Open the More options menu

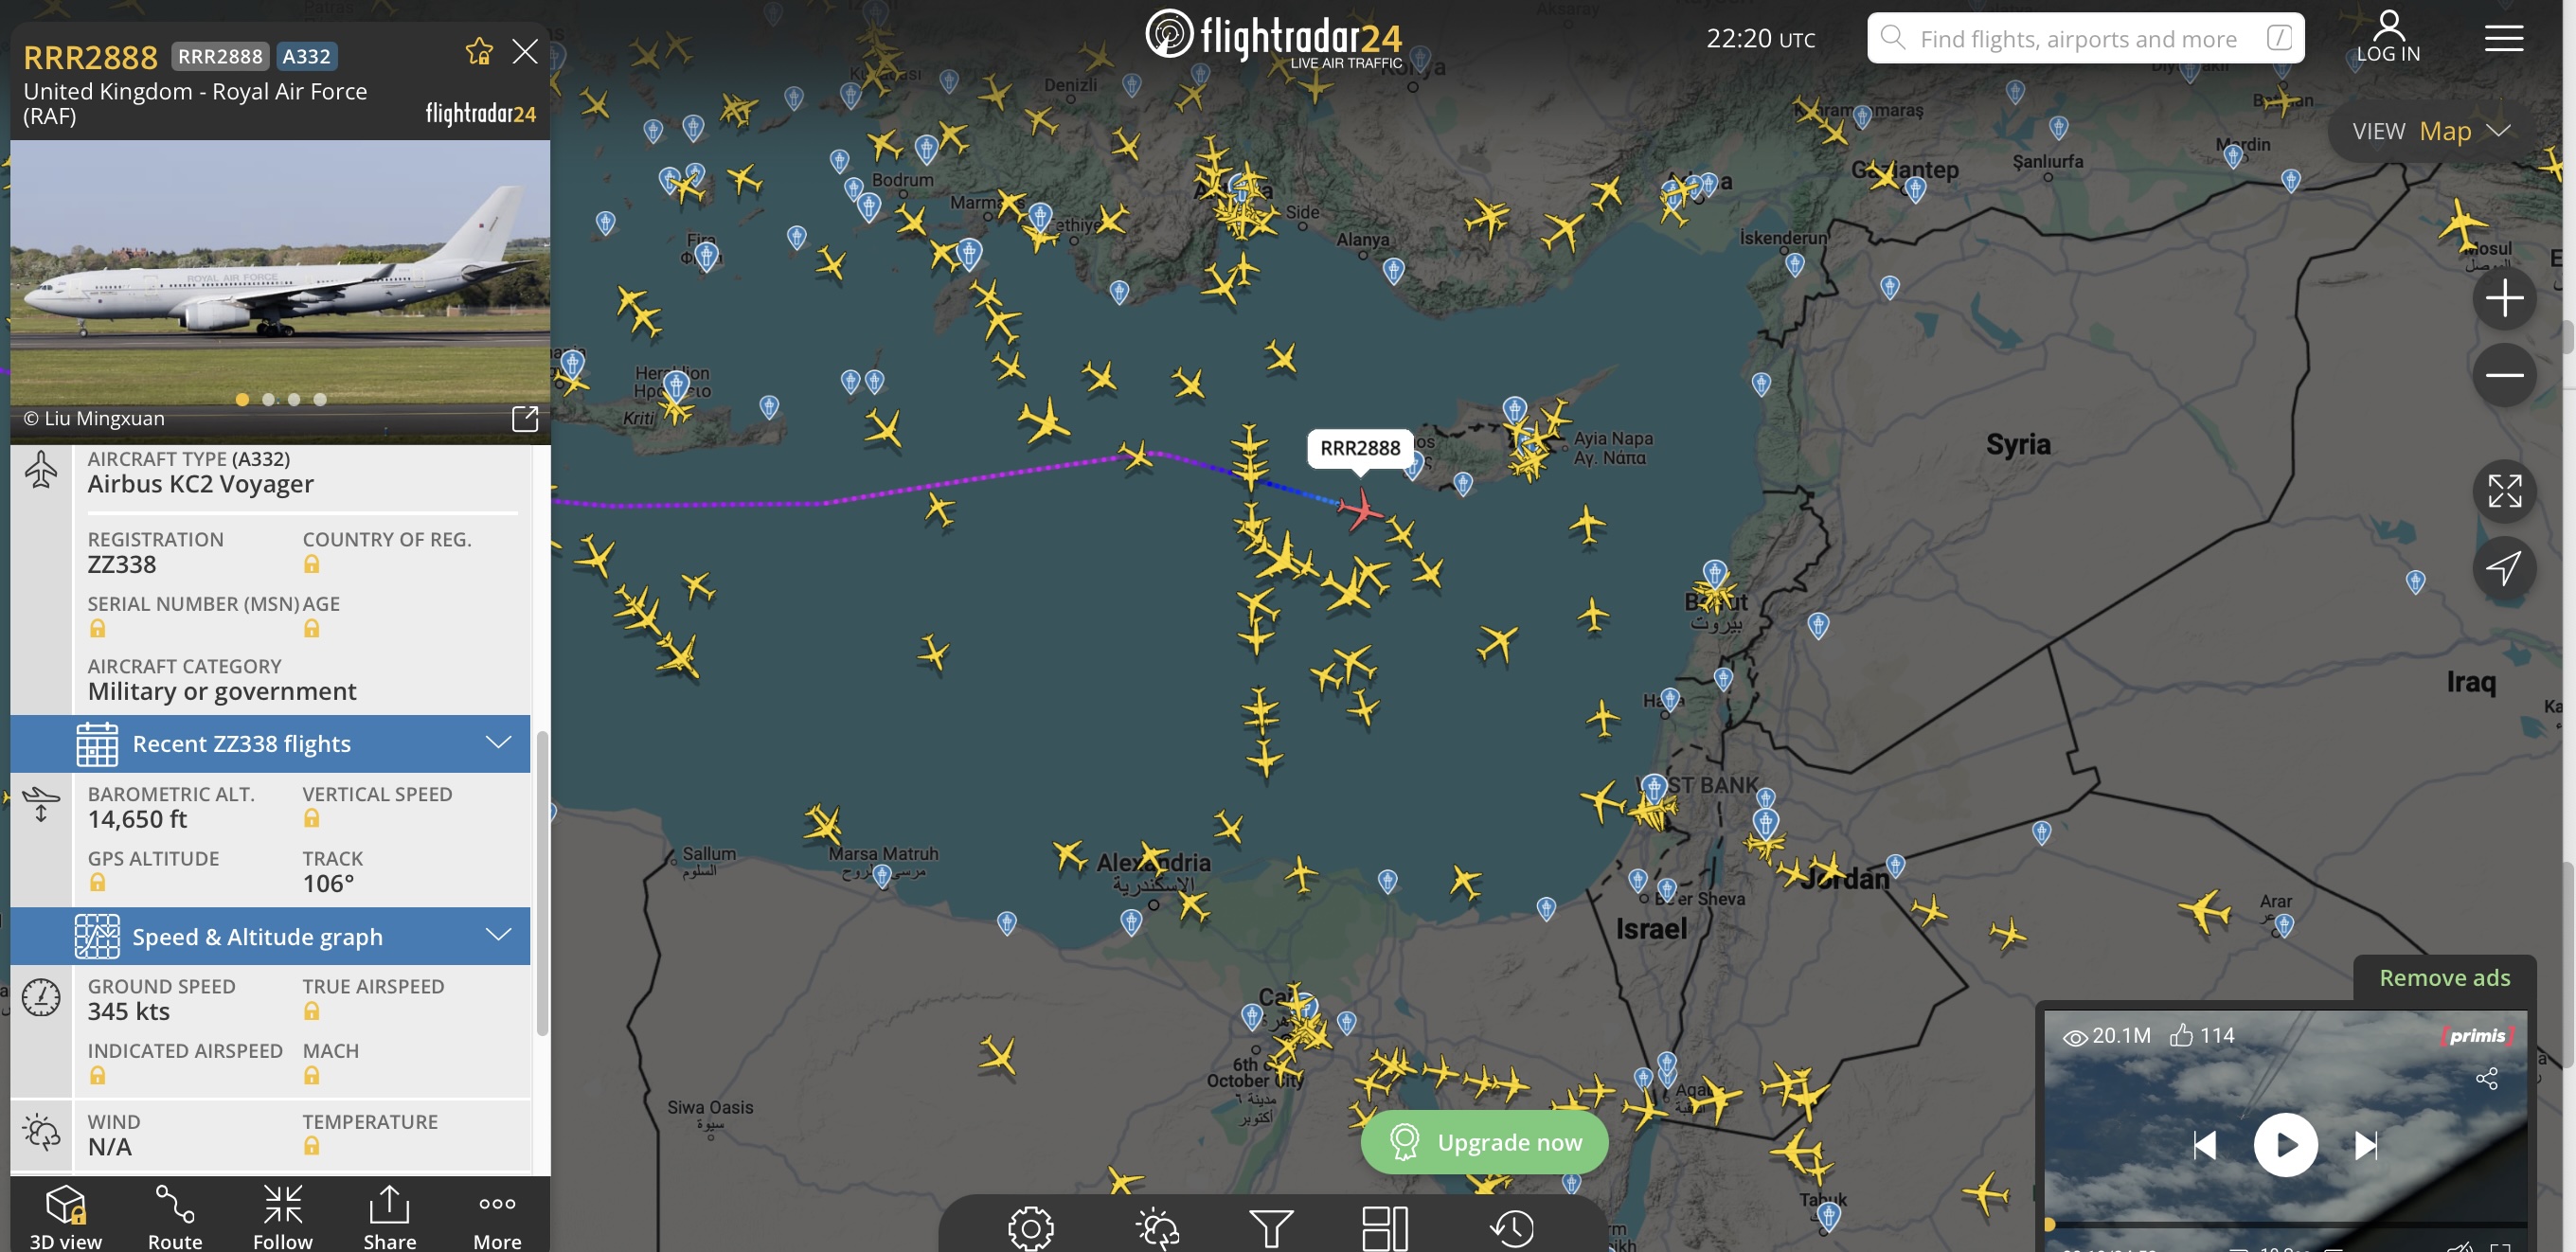tap(497, 1215)
